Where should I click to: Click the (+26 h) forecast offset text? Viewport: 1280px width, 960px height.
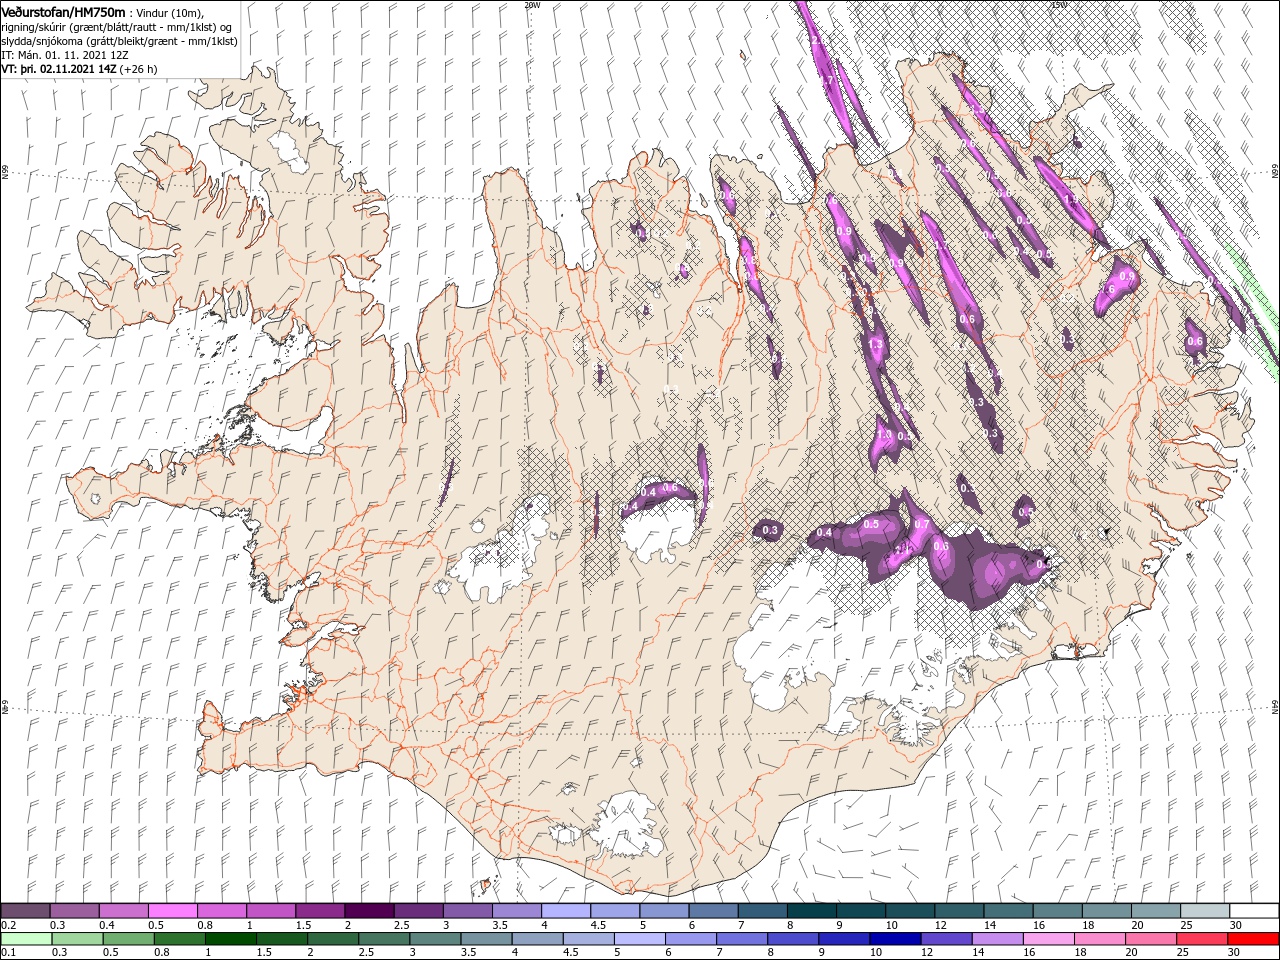[138, 69]
